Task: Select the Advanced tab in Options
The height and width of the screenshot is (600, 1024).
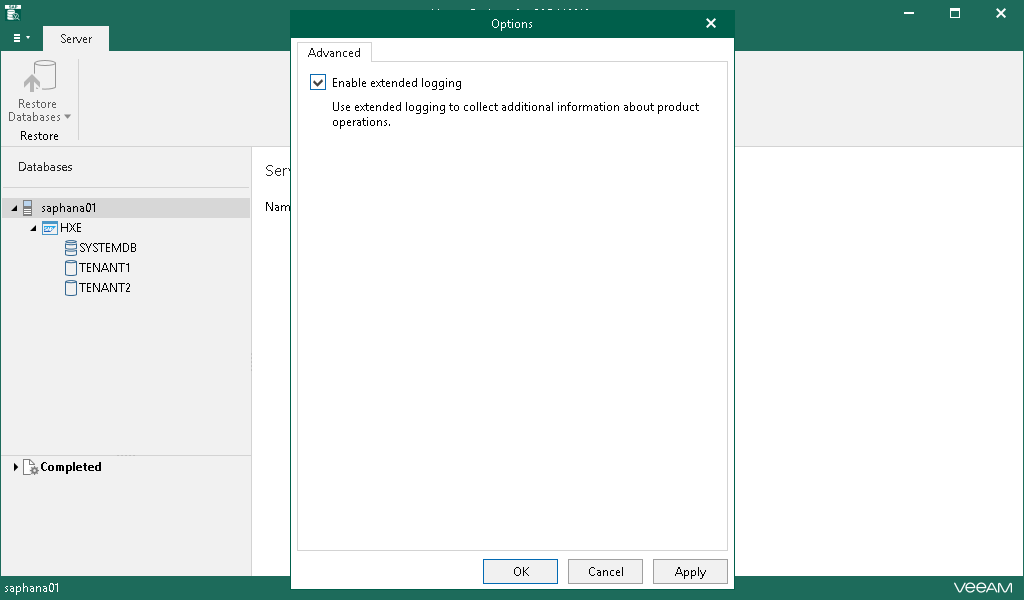Action: pos(334,53)
